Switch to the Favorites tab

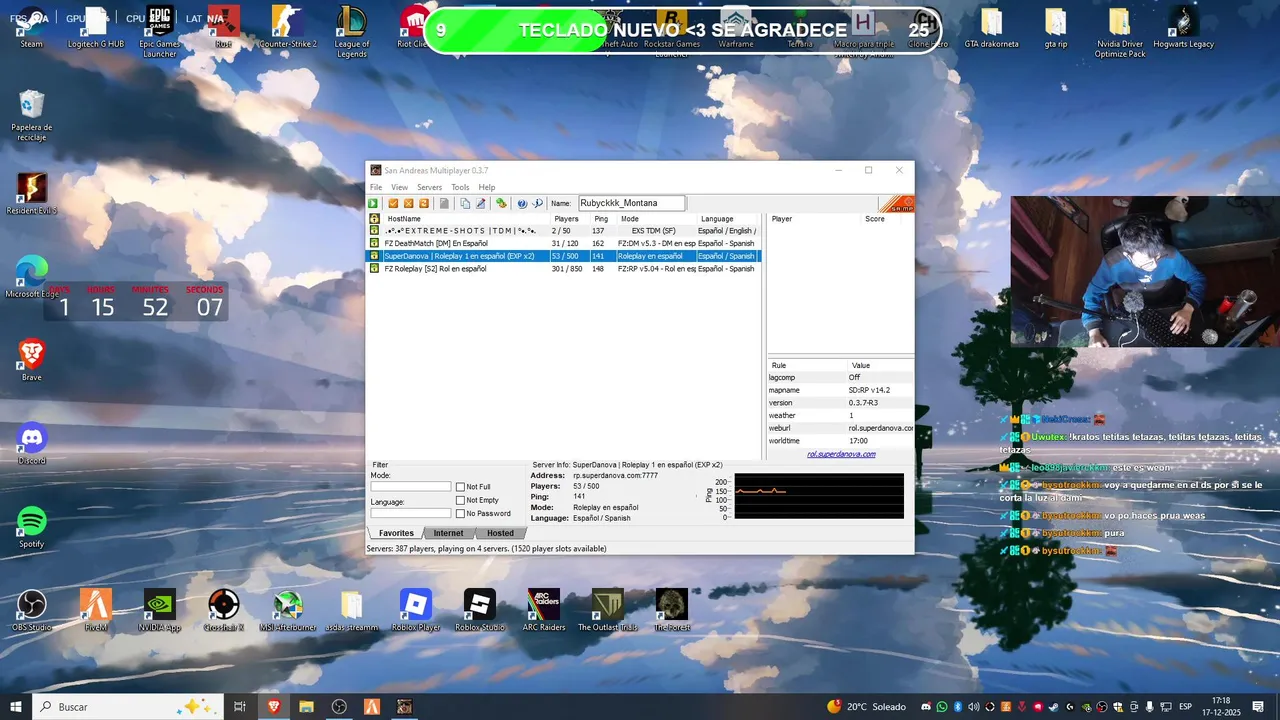pos(396,533)
